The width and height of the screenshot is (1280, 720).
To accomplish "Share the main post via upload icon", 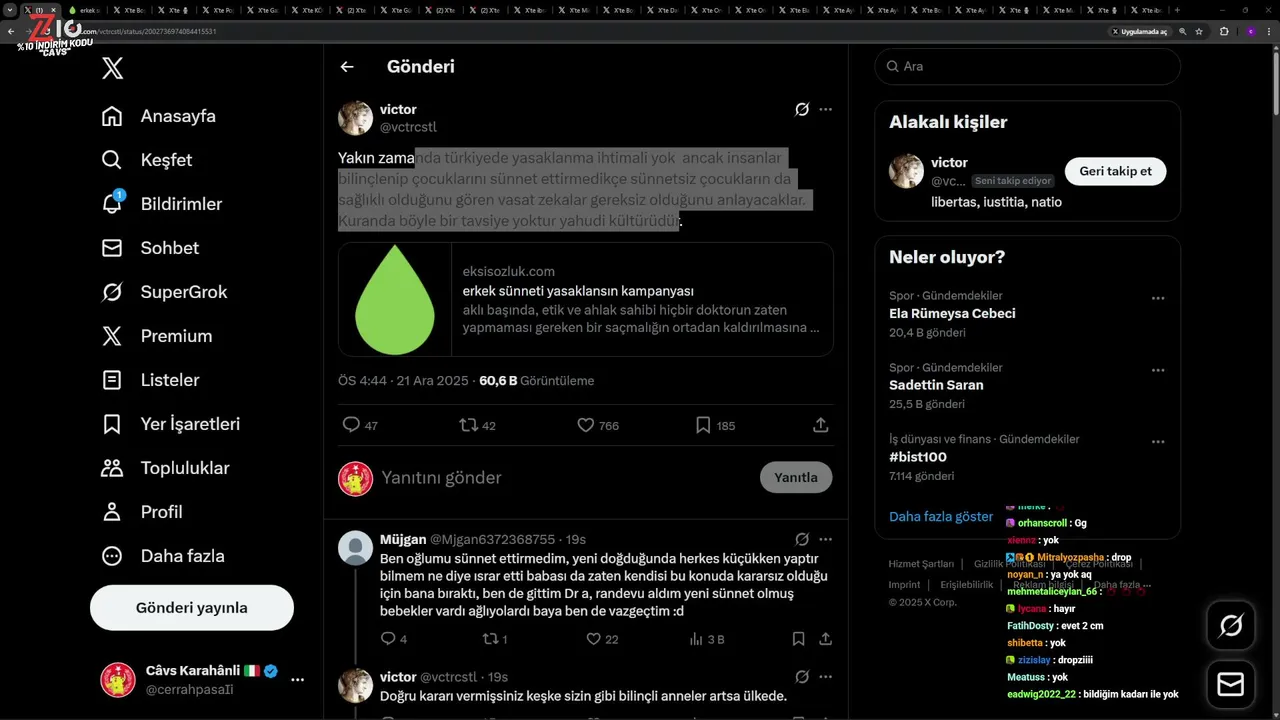I will pos(821,425).
